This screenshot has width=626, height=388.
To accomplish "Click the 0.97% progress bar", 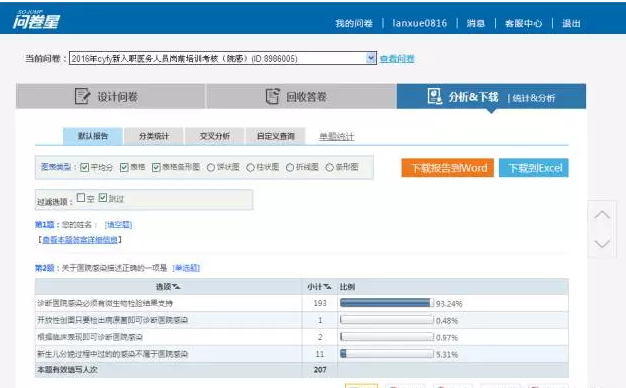I will [387, 337].
